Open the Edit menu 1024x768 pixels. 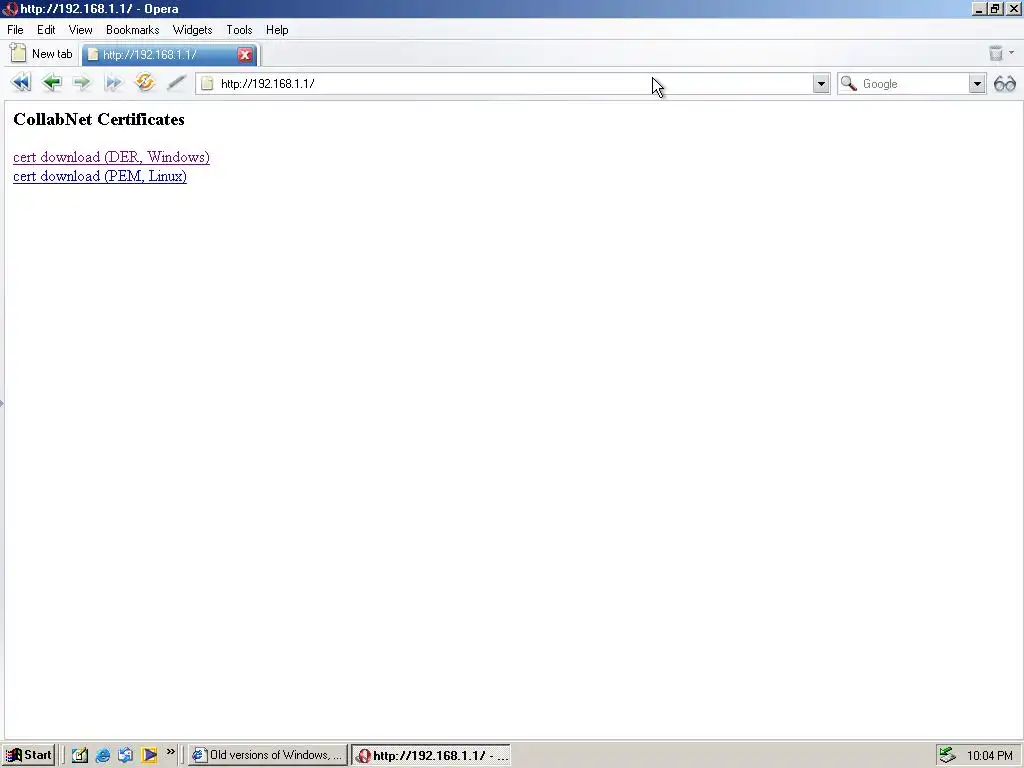pyautogui.click(x=46, y=30)
